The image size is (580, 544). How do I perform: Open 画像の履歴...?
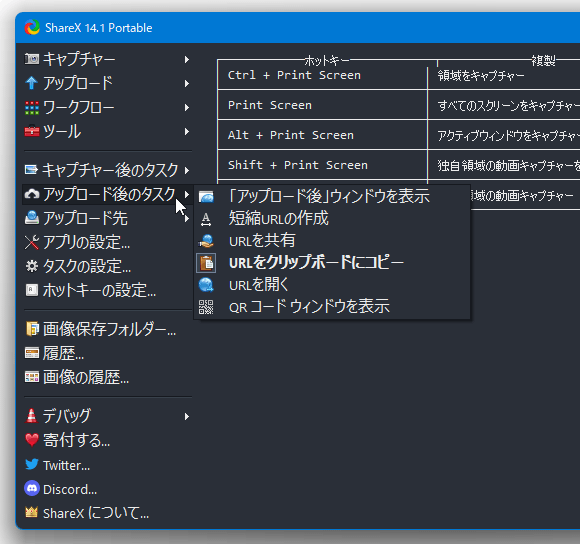(107, 377)
